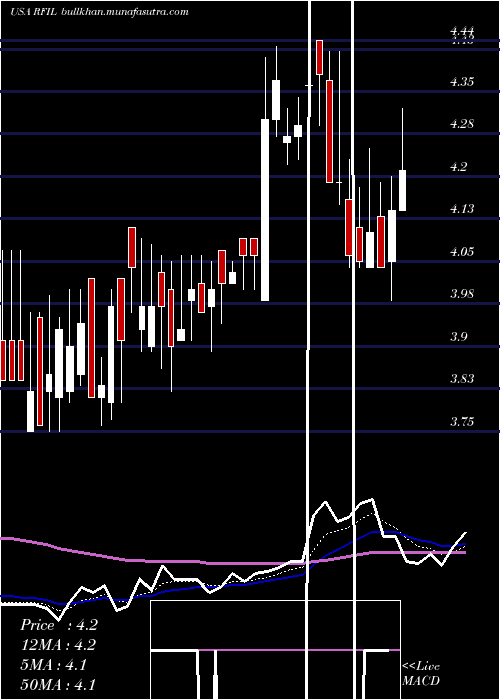Select the 4.35 price axis label

click(462, 82)
